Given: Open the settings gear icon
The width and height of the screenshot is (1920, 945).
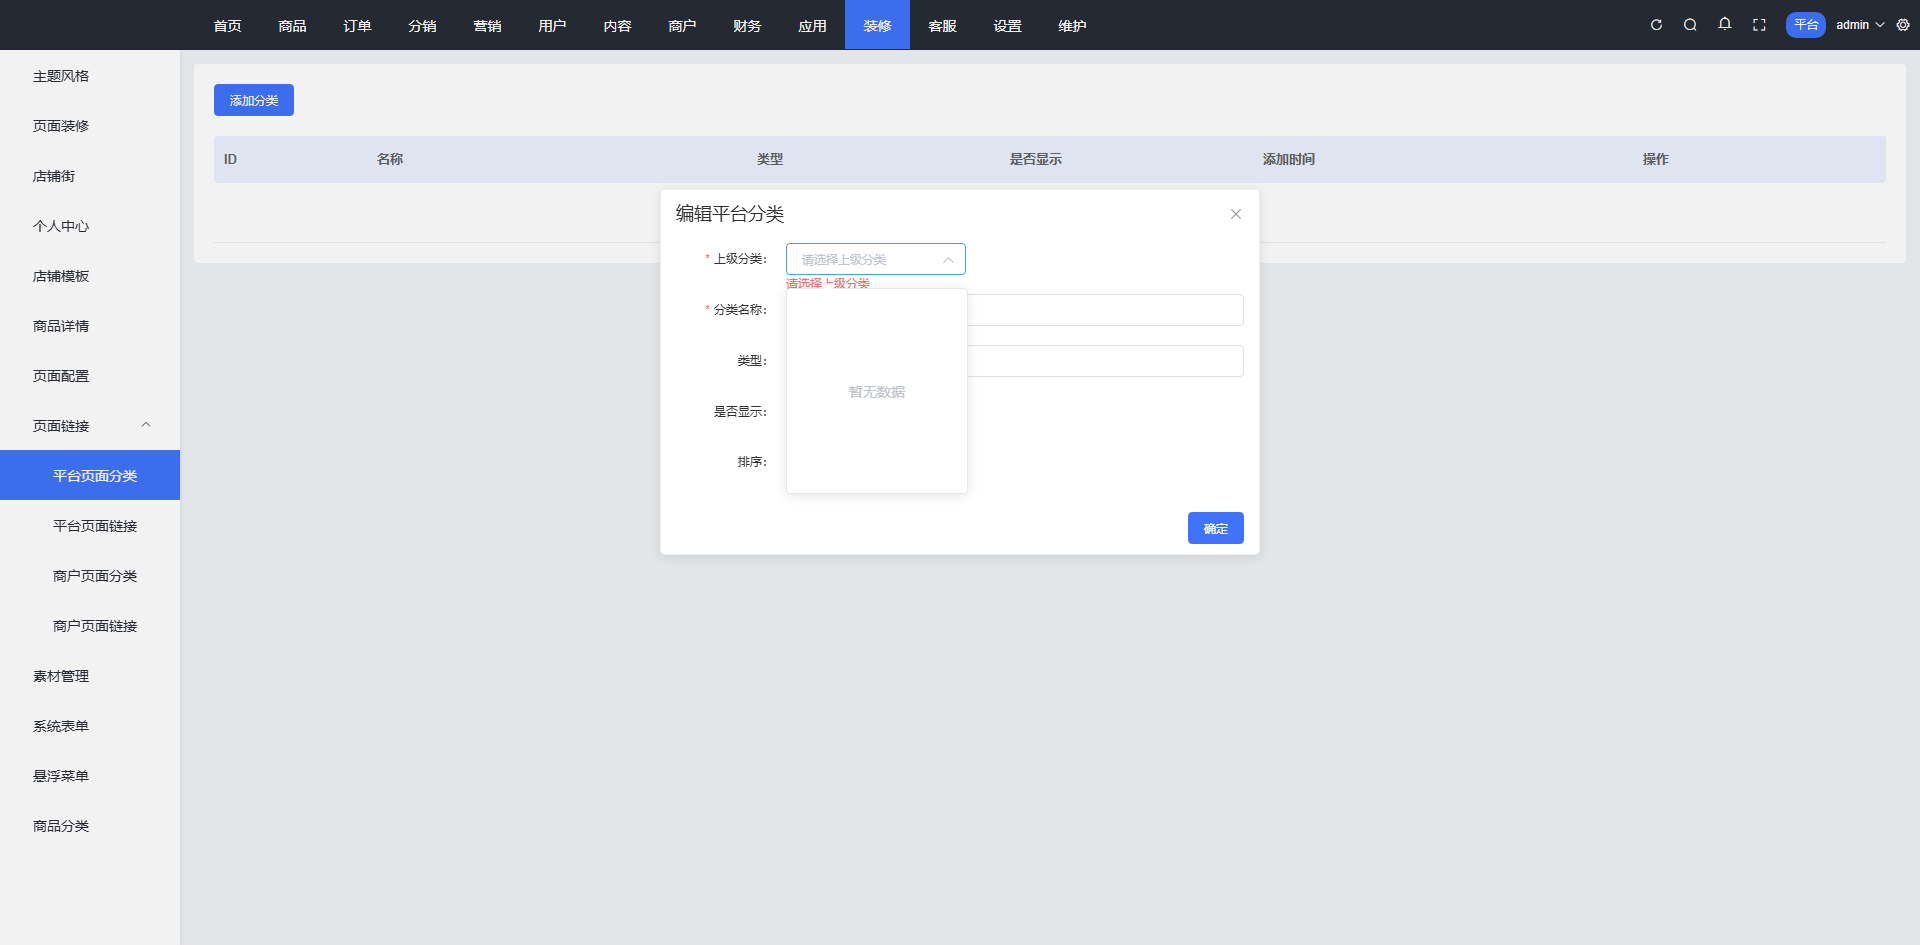Looking at the screenshot, I should (1903, 25).
